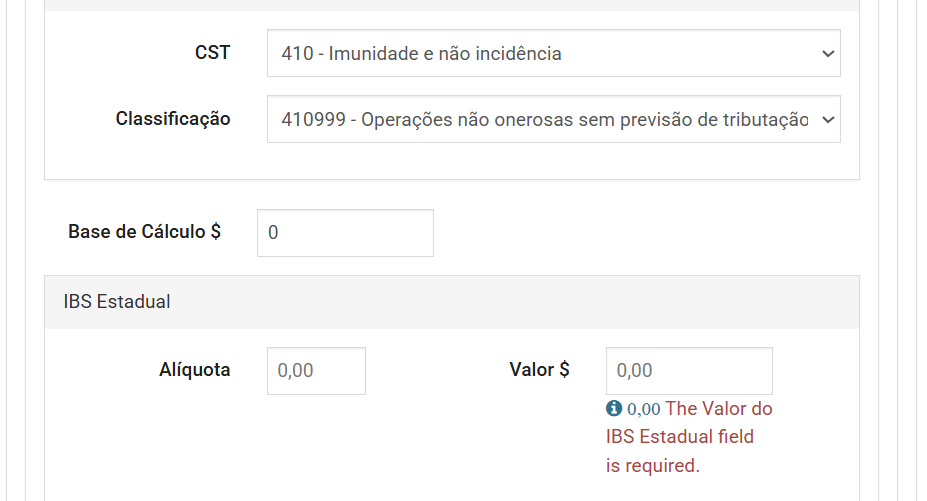This screenshot has height=501, width=927.
Task: Click the info icon below Valor field
Action: point(614,409)
